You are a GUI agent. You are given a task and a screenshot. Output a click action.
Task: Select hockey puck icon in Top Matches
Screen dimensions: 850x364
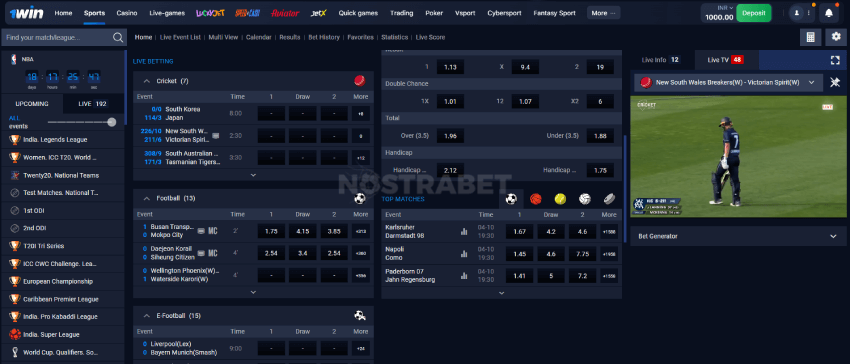[609, 199]
